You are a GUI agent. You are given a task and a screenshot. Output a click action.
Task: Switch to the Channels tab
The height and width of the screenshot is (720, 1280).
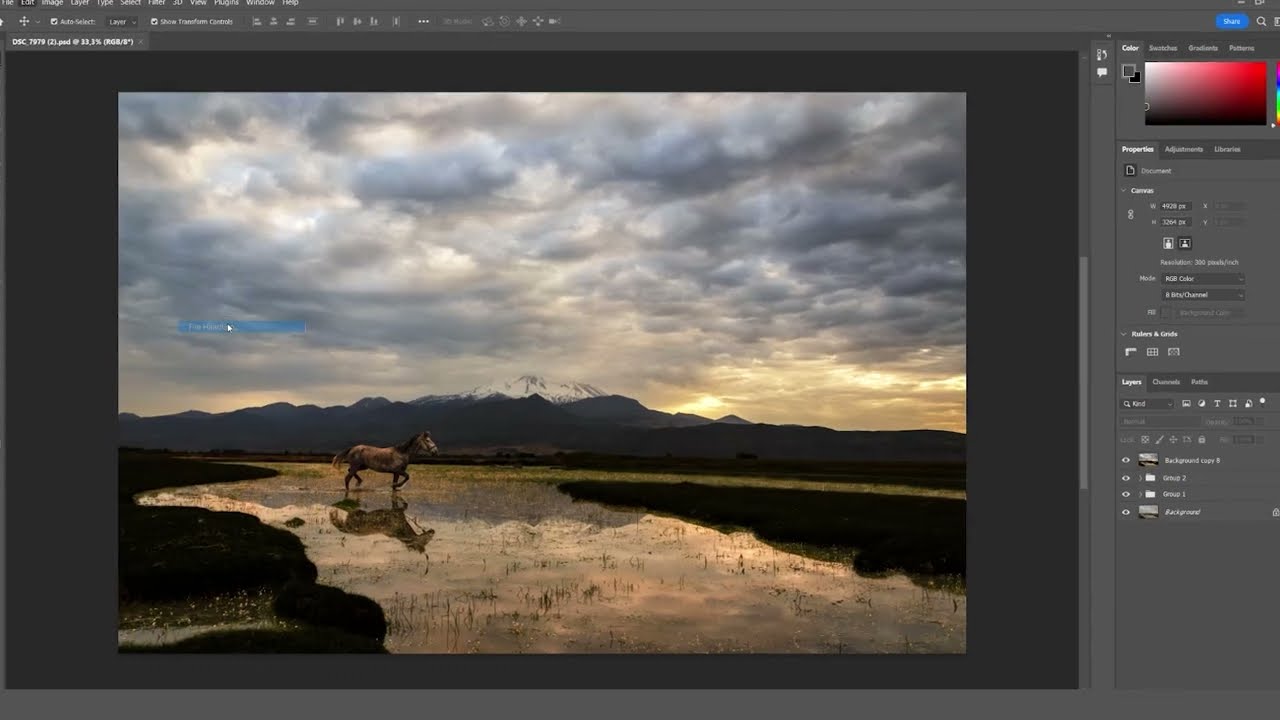tap(1166, 382)
